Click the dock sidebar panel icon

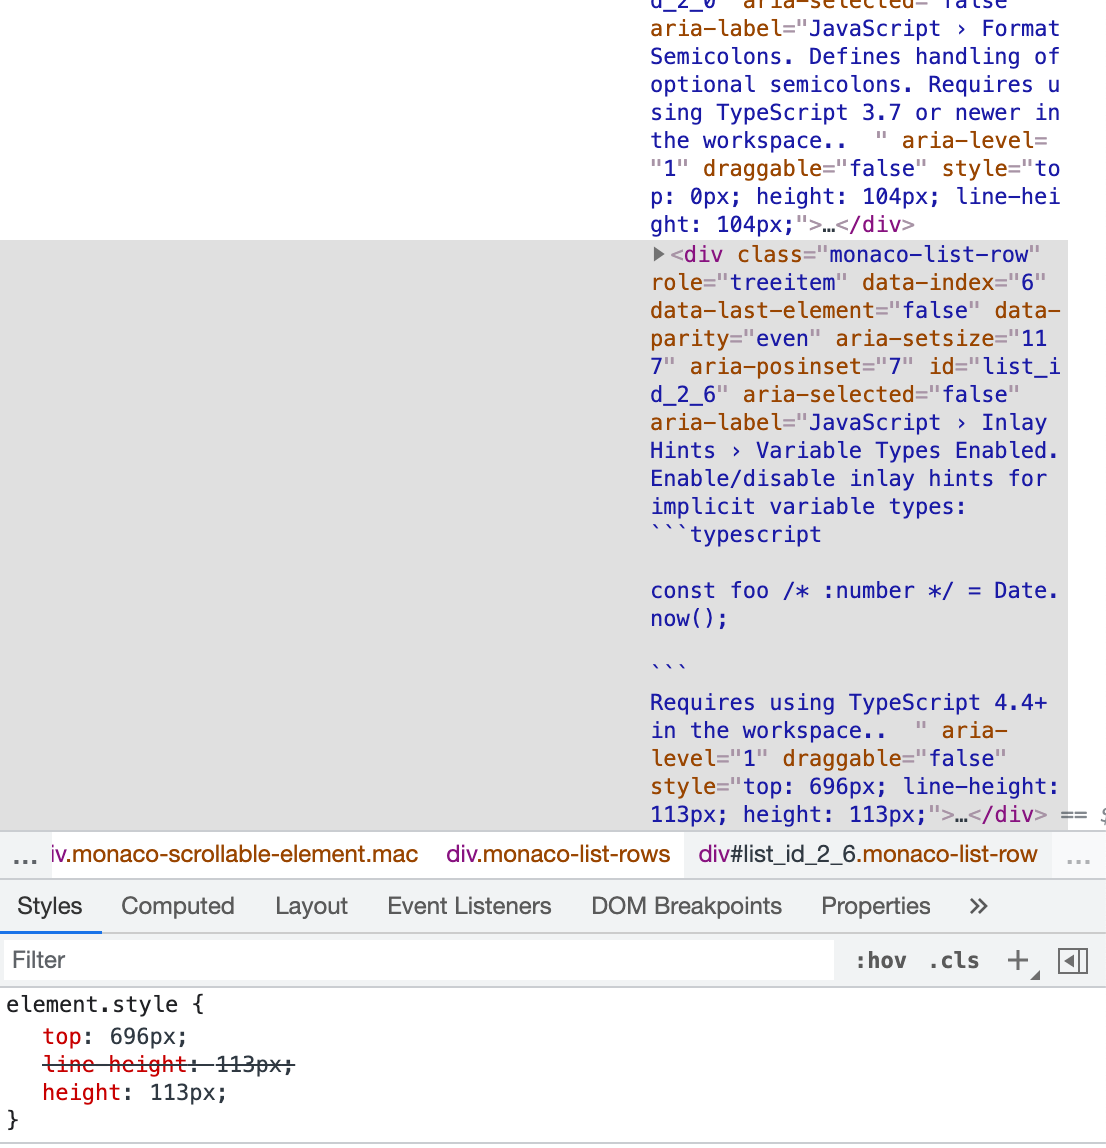pos(1073,960)
